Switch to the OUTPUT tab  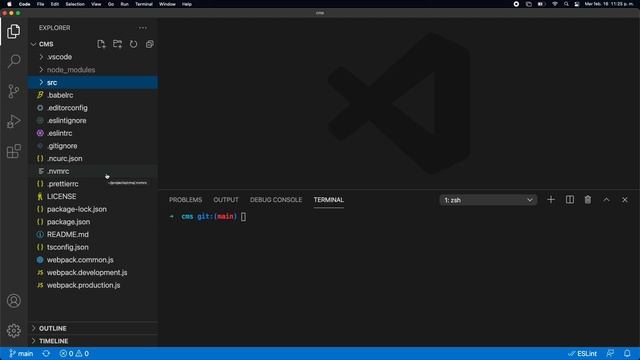(x=226, y=200)
